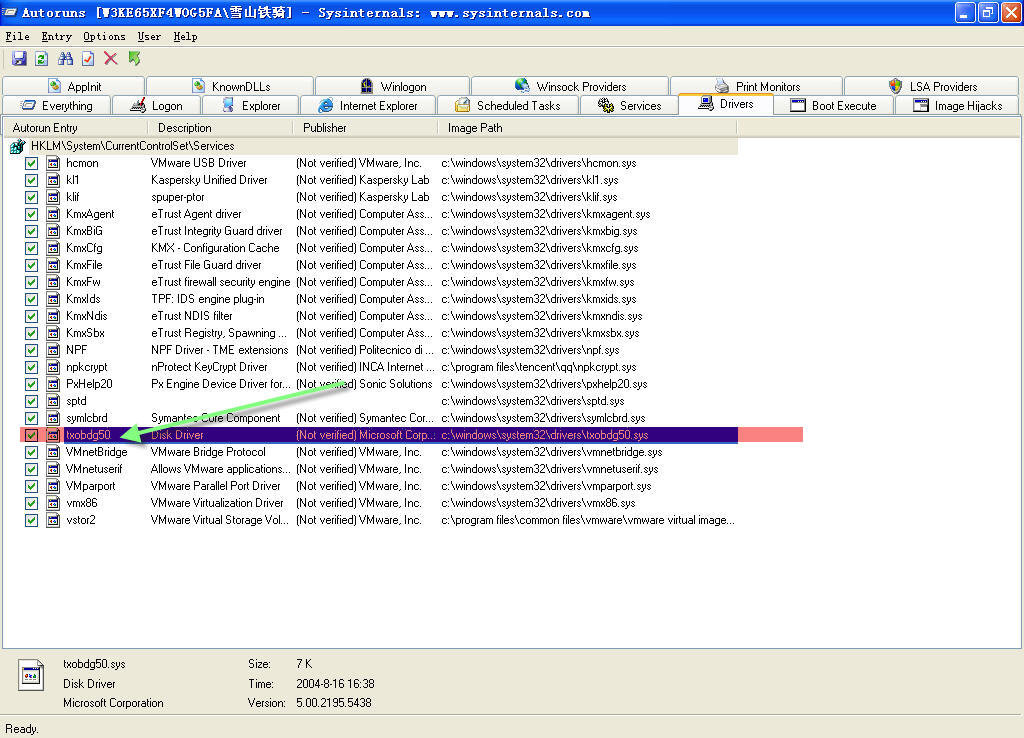Switch to the Winsock Providers tab
Image resolution: width=1024 pixels, height=738 pixels.
tap(570, 86)
